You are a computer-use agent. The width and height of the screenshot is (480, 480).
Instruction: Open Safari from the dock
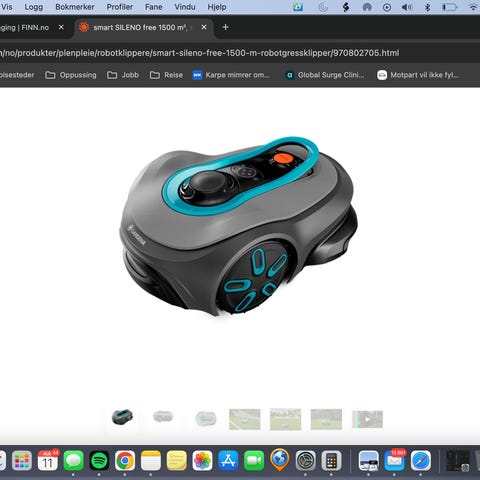421,461
